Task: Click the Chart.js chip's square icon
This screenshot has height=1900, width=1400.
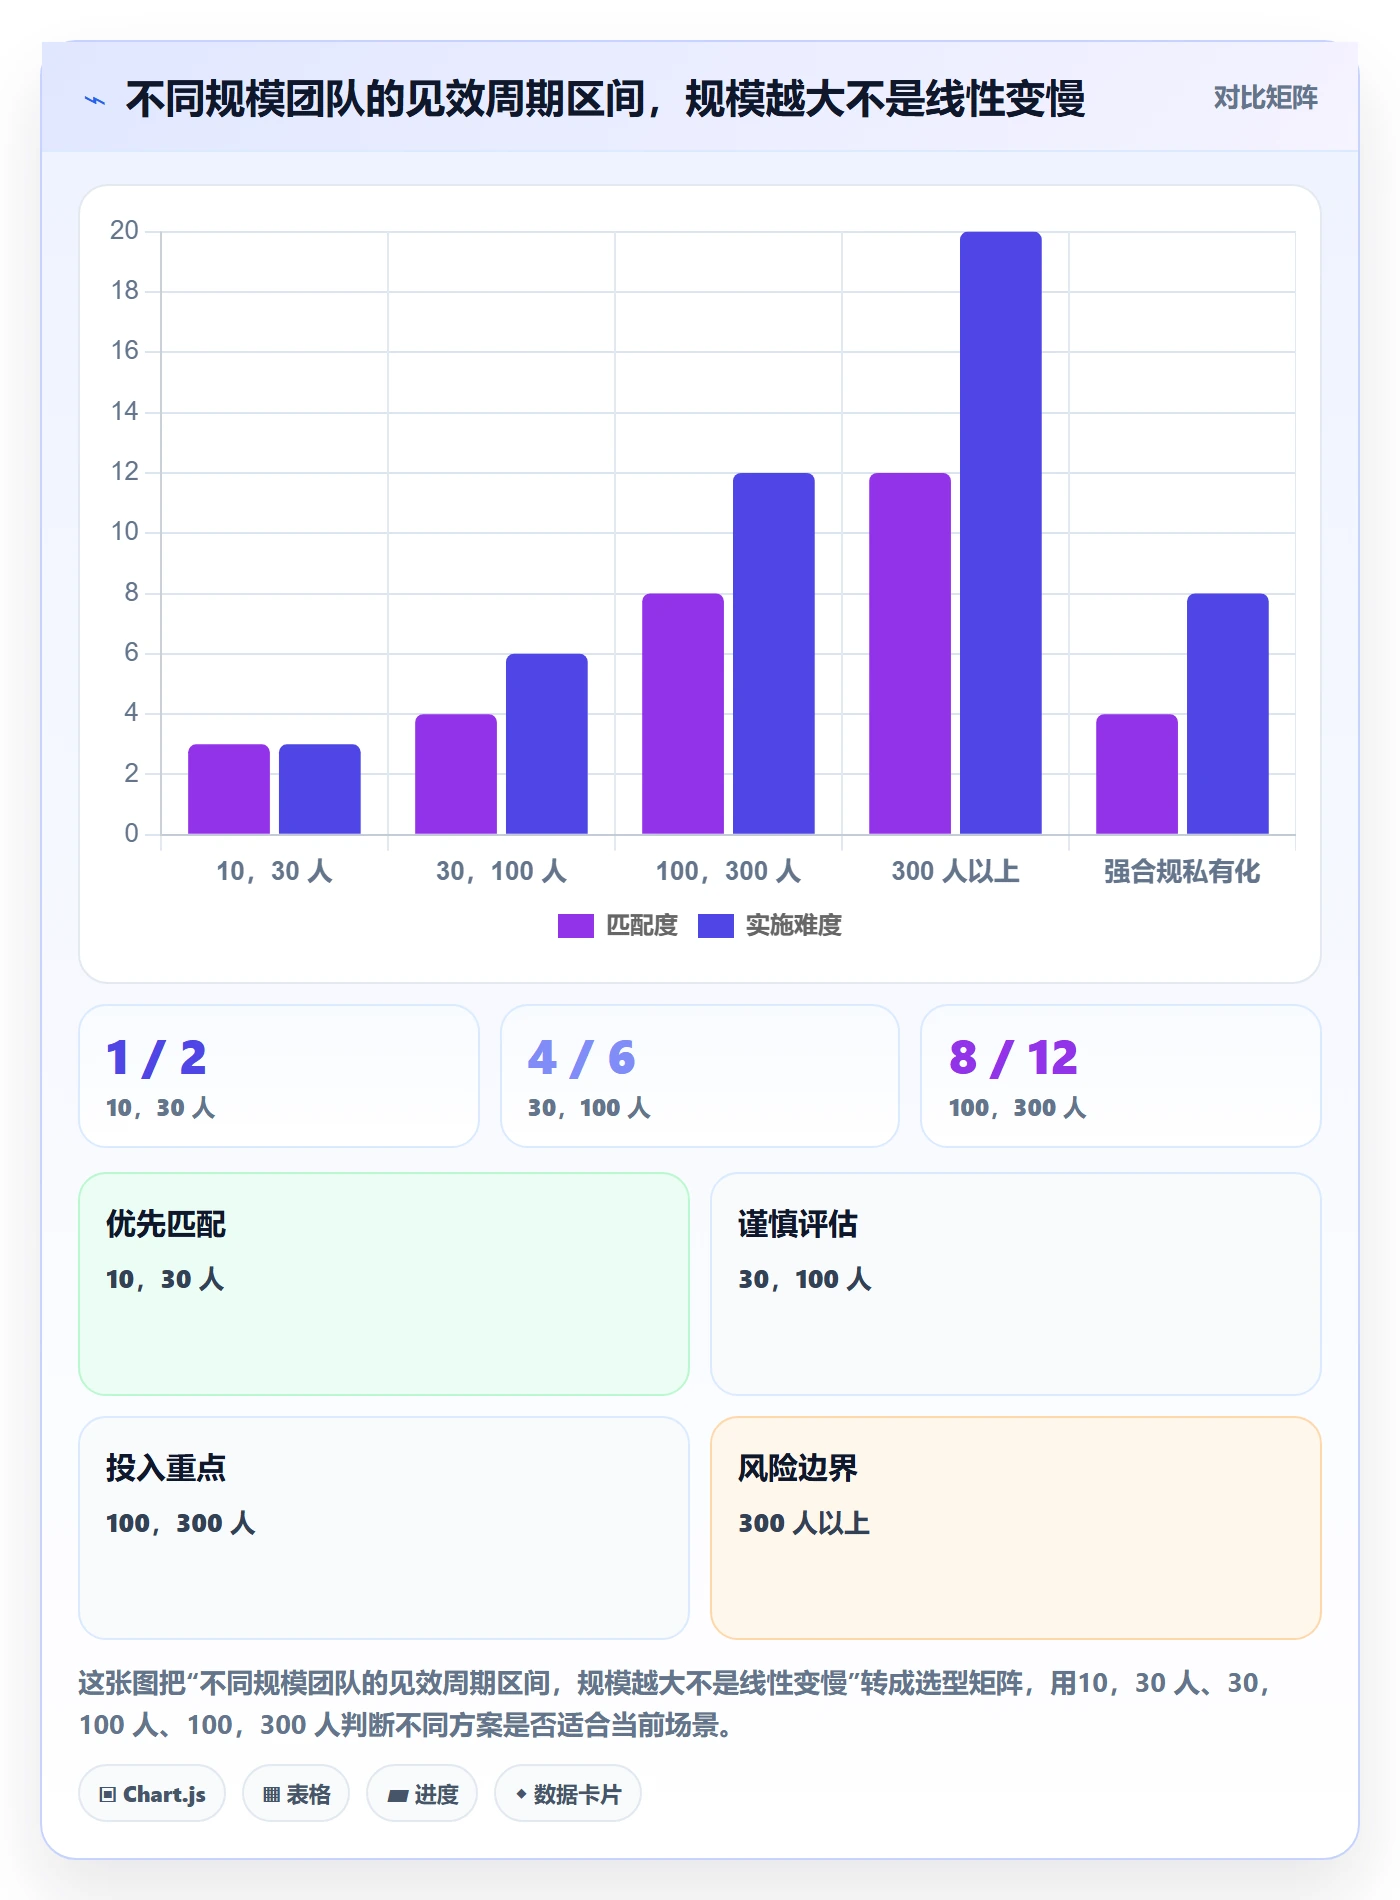Action: 108,1795
